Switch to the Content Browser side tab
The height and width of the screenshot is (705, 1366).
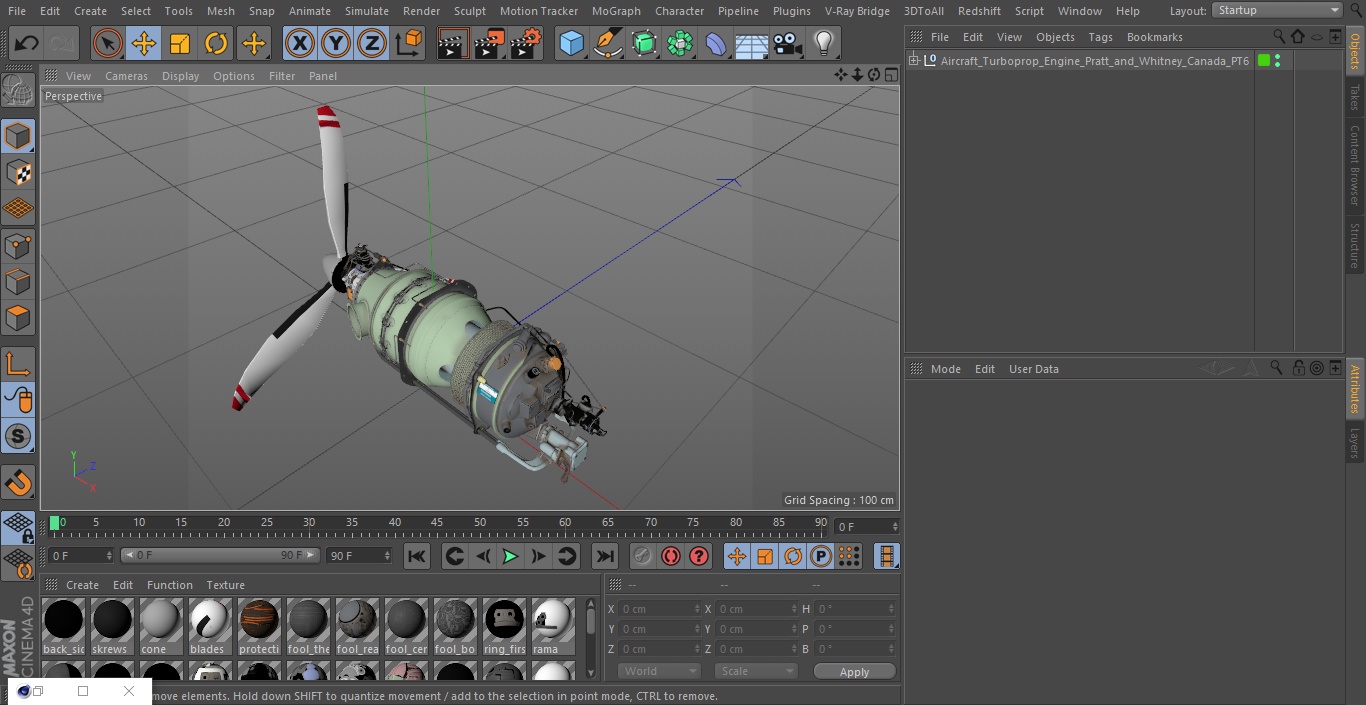click(1356, 165)
